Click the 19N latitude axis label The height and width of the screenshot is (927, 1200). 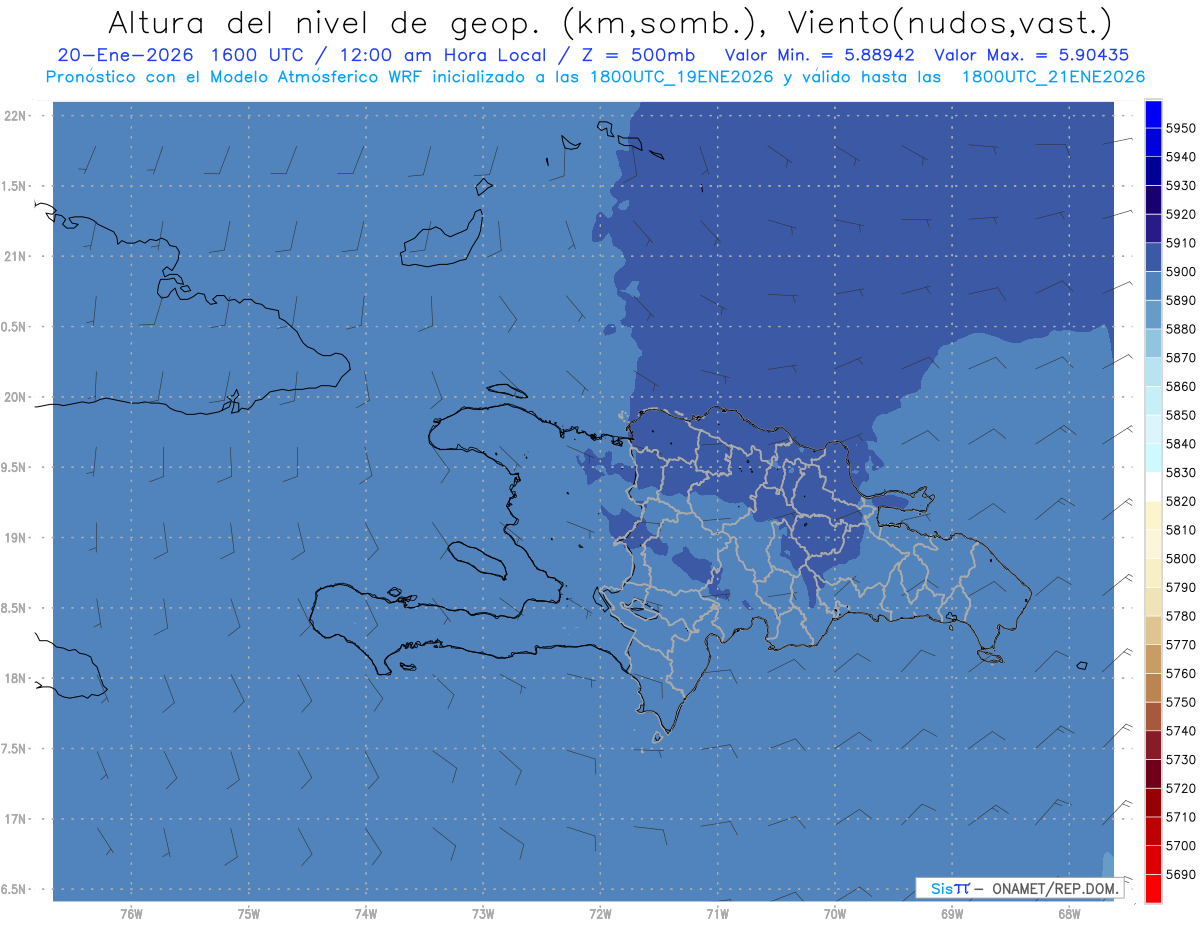tap(15, 538)
